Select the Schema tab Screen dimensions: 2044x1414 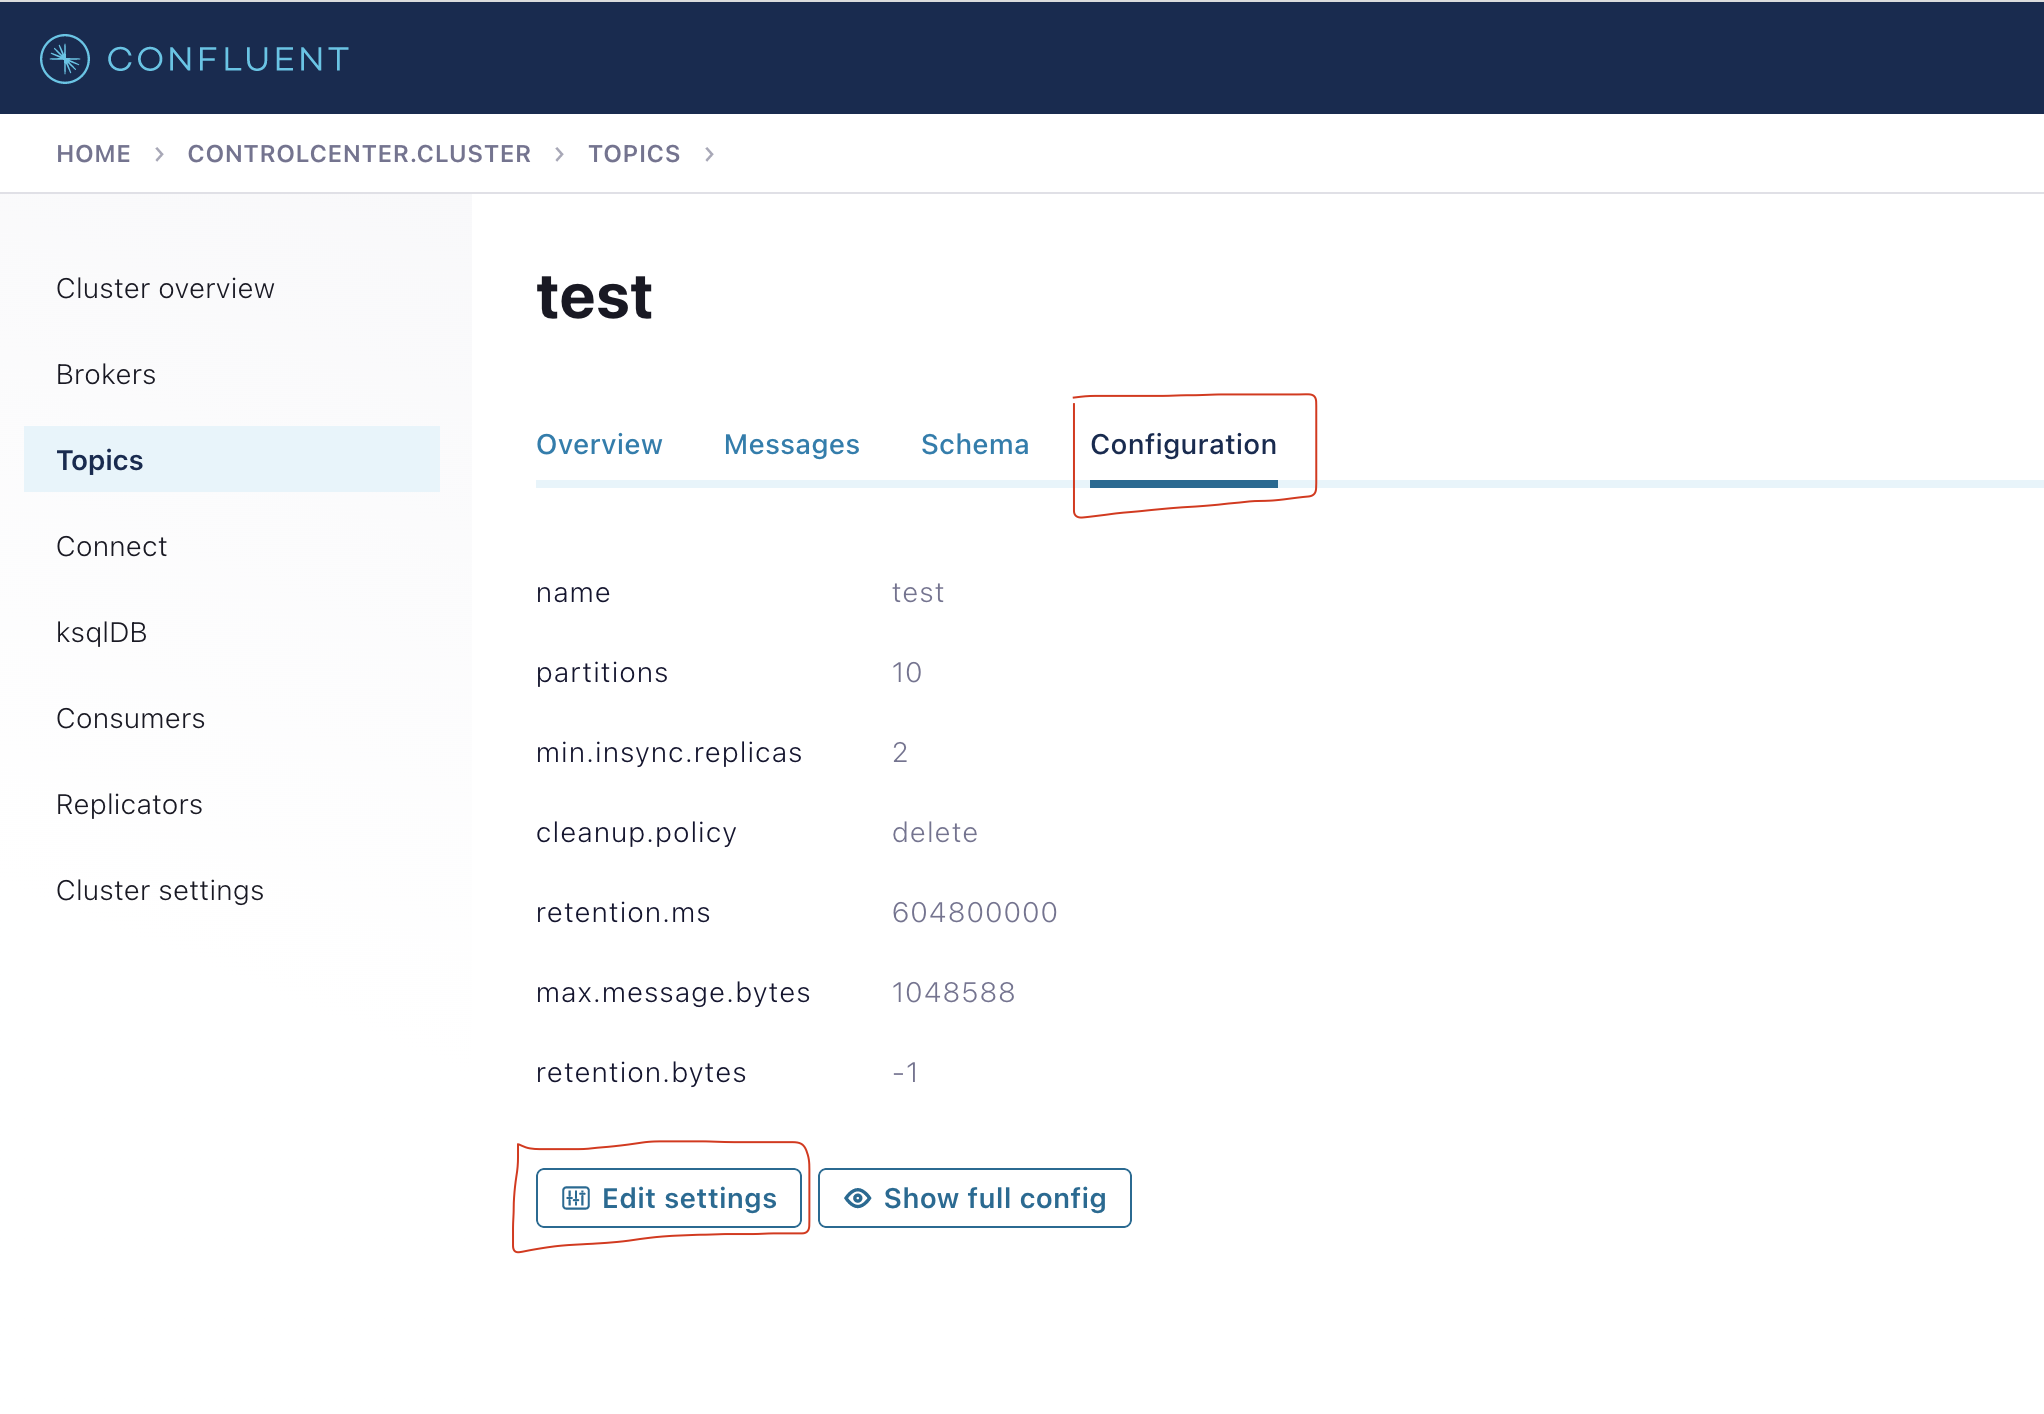tap(974, 444)
